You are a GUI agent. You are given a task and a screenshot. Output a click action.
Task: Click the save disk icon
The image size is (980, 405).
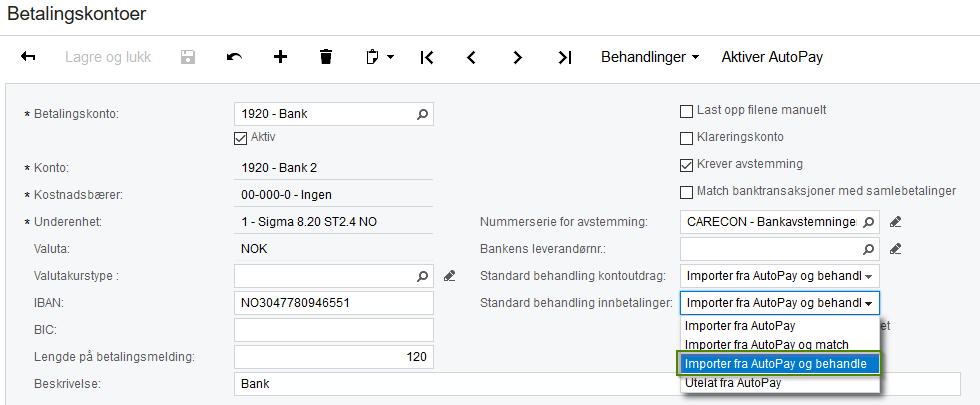pos(188,57)
